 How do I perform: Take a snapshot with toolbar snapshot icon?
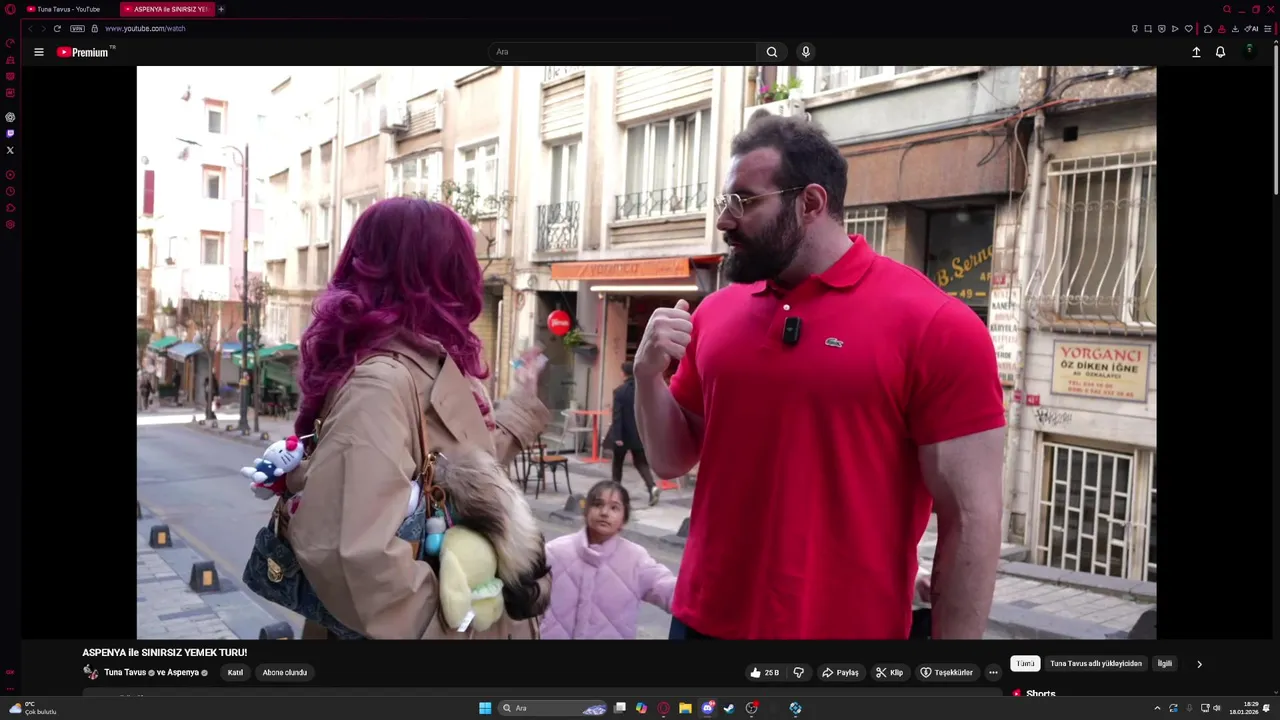pyautogui.click(x=1148, y=29)
